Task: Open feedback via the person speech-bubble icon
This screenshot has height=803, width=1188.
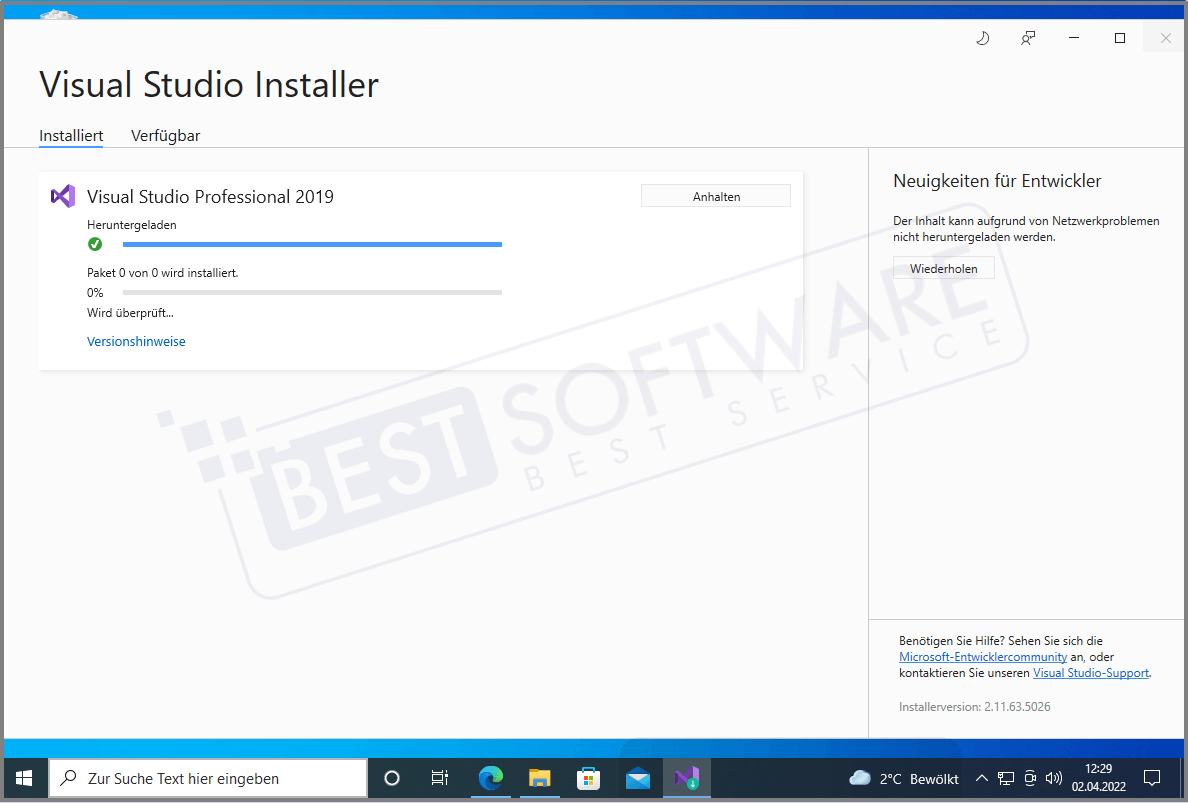Action: click(x=1028, y=37)
